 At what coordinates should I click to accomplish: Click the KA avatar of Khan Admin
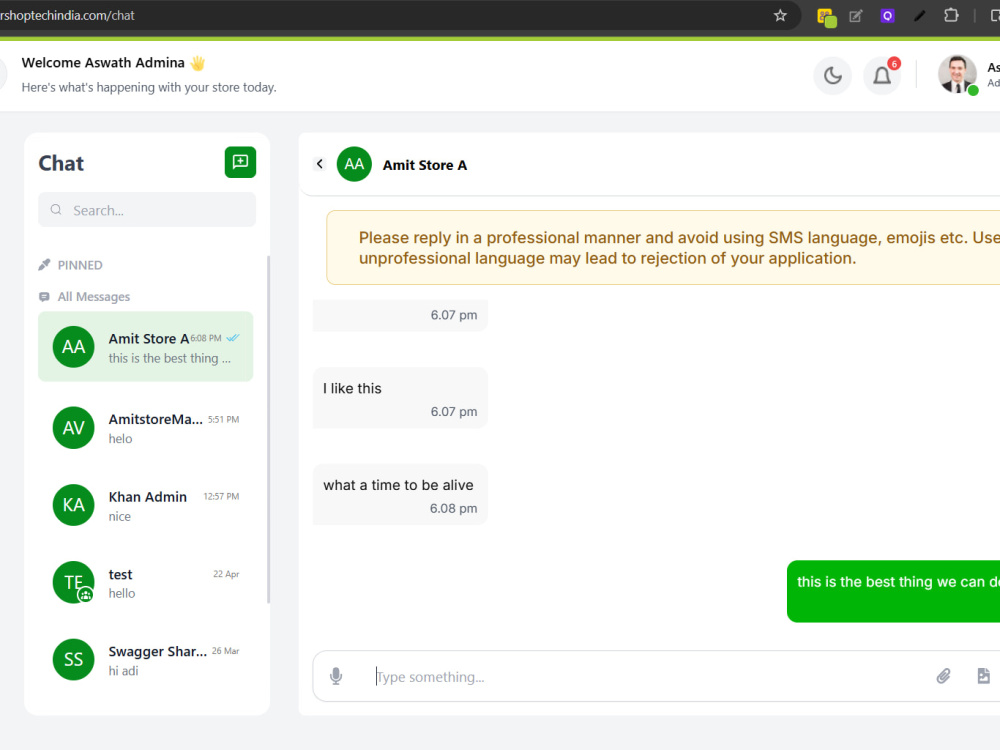(x=73, y=505)
